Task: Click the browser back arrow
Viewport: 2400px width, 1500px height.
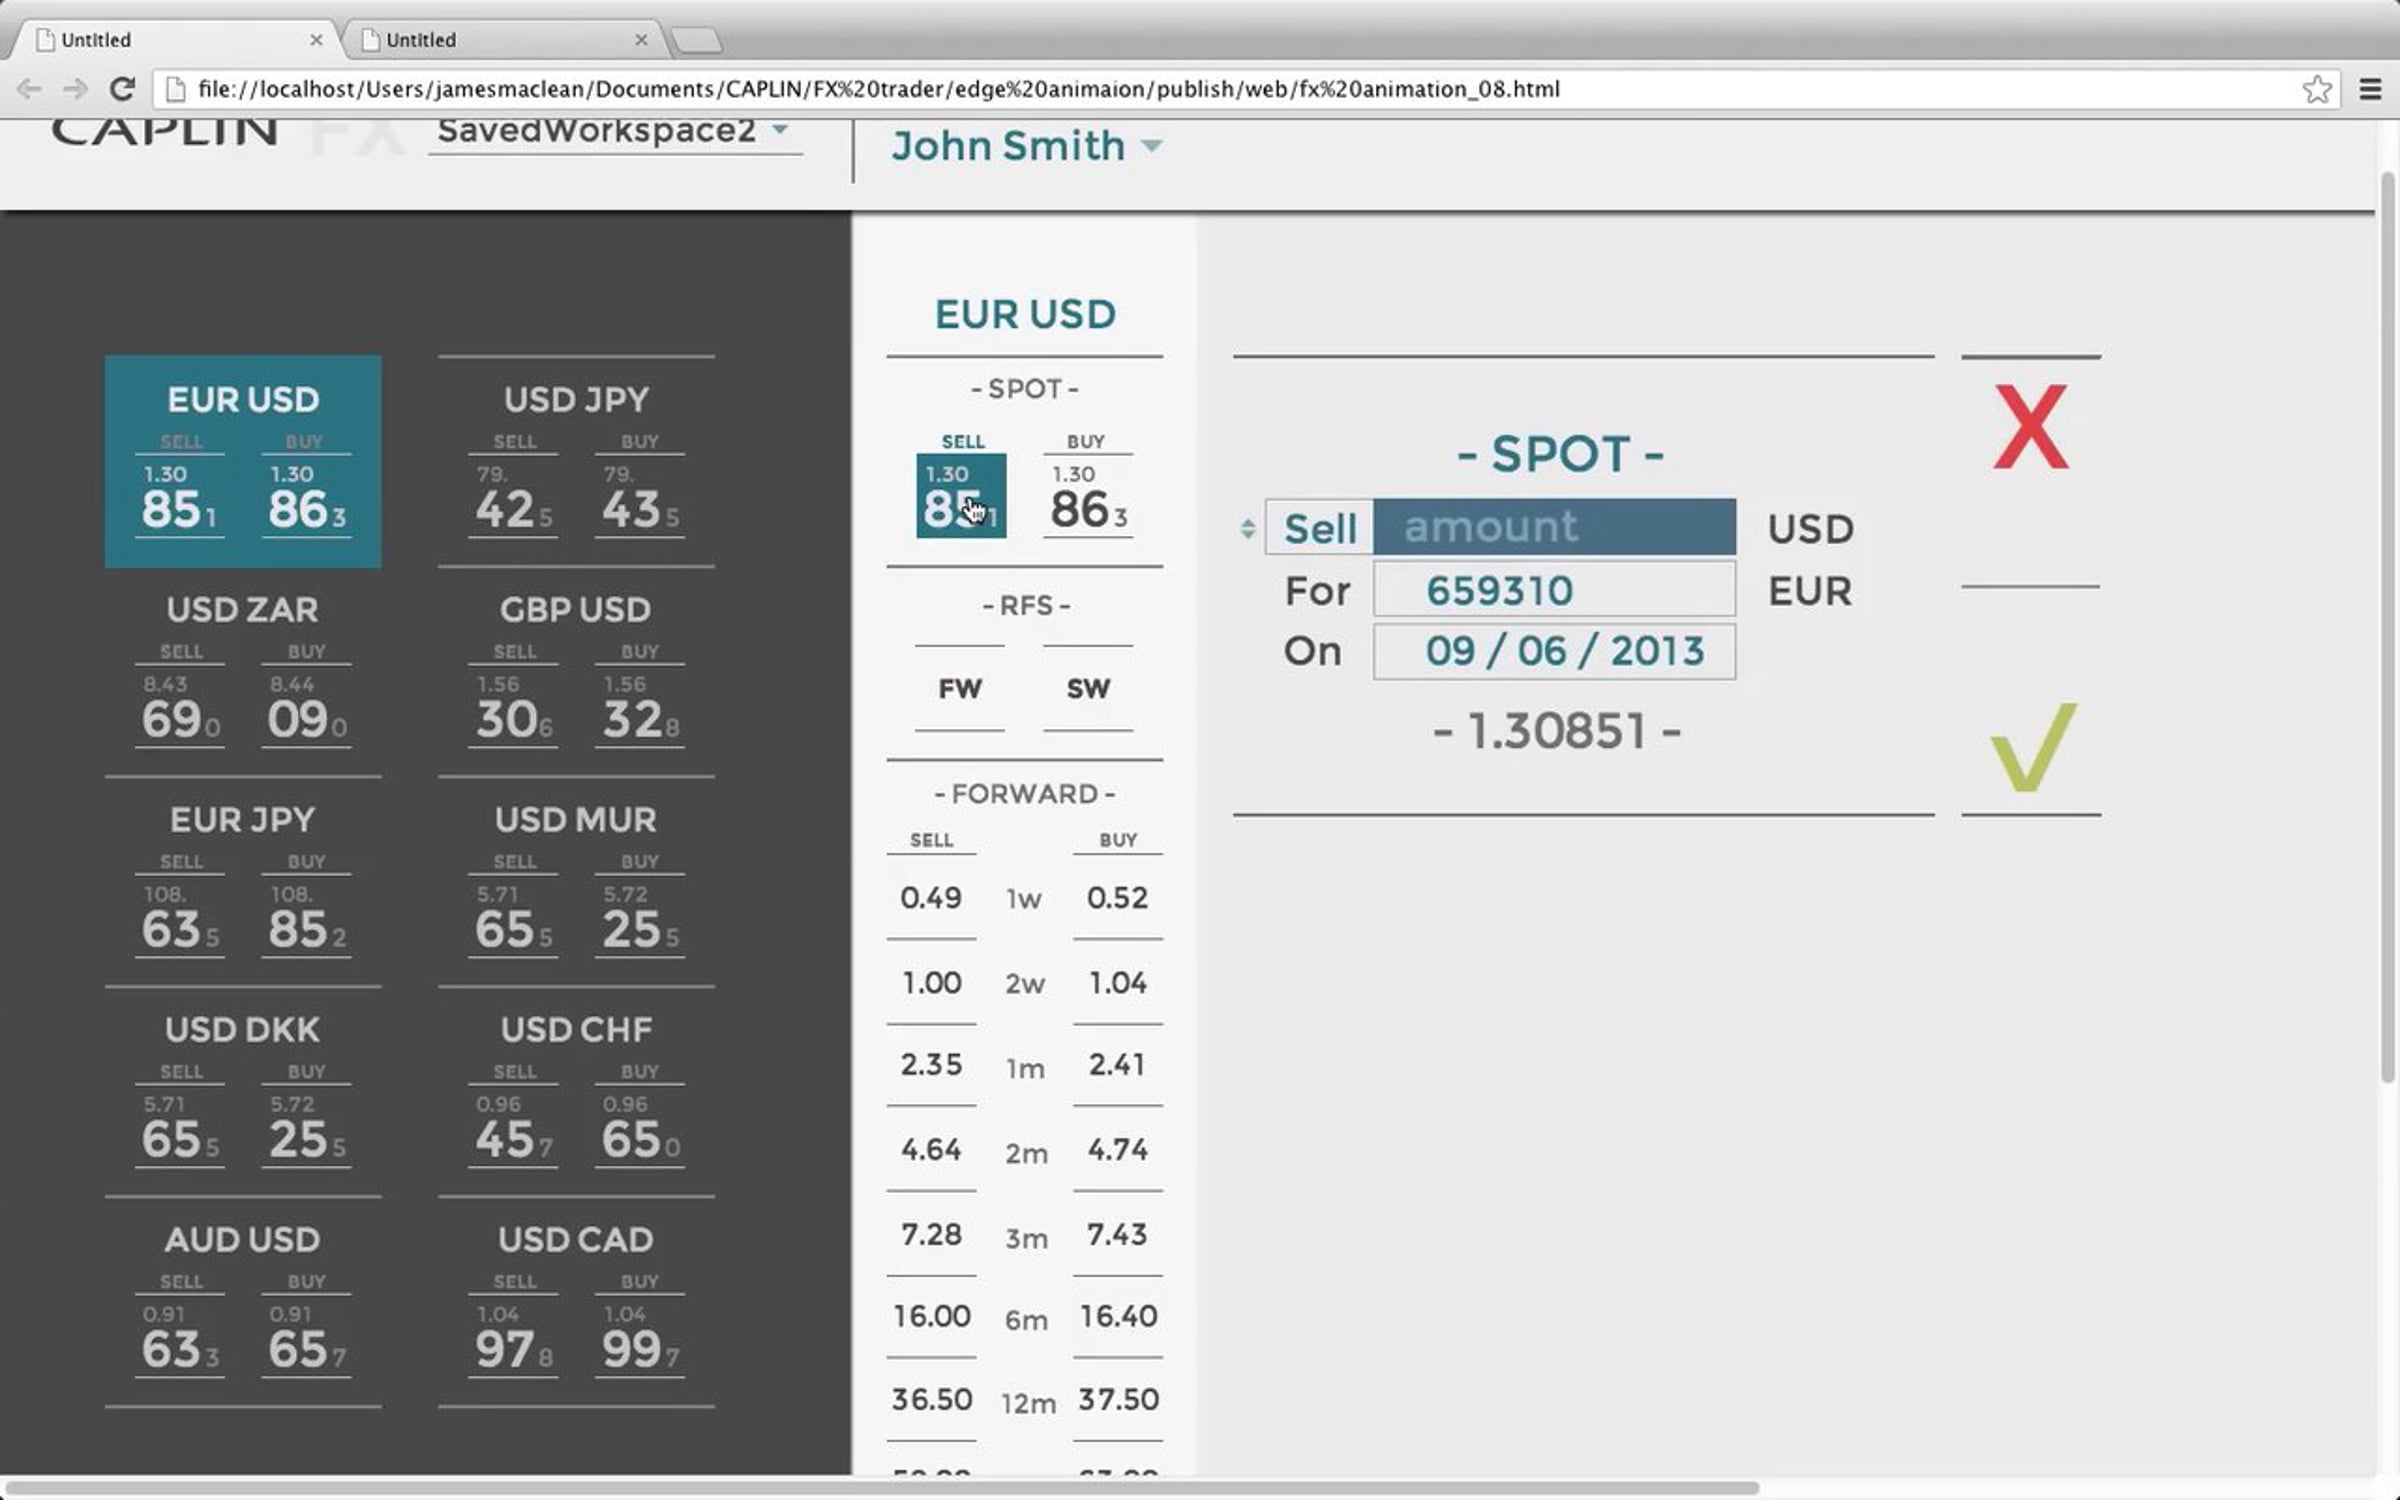Action: point(29,89)
